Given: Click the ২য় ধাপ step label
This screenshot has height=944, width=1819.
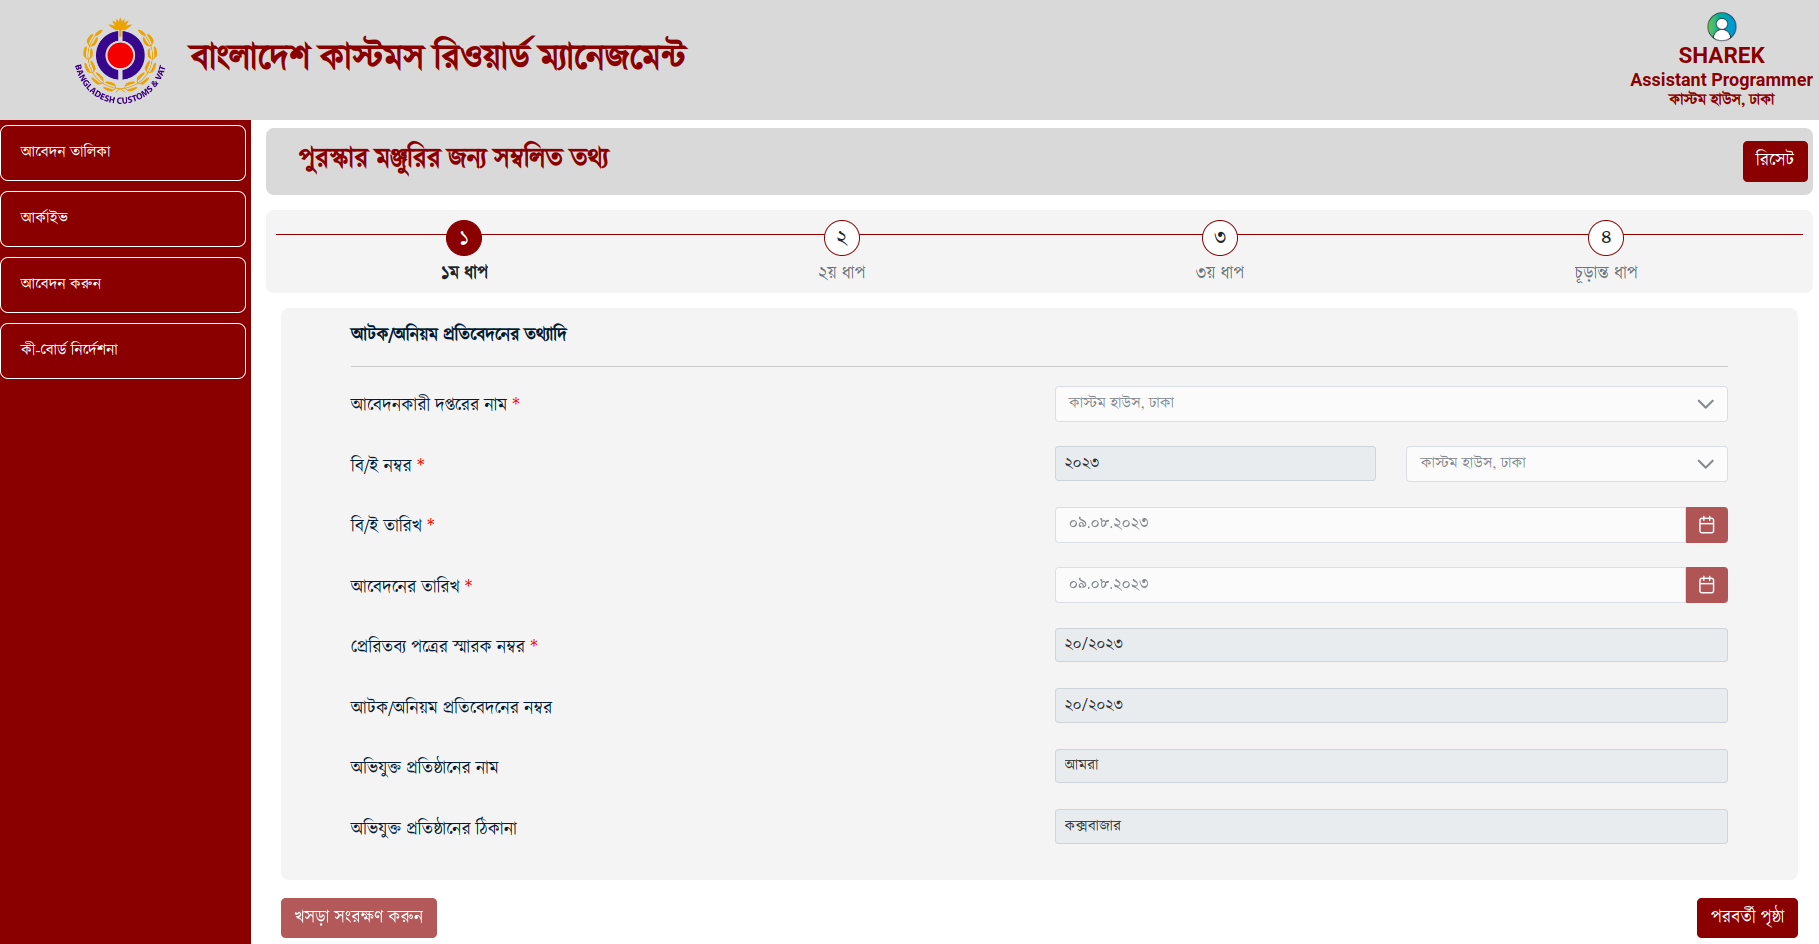Looking at the screenshot, I should coord(842,272).
